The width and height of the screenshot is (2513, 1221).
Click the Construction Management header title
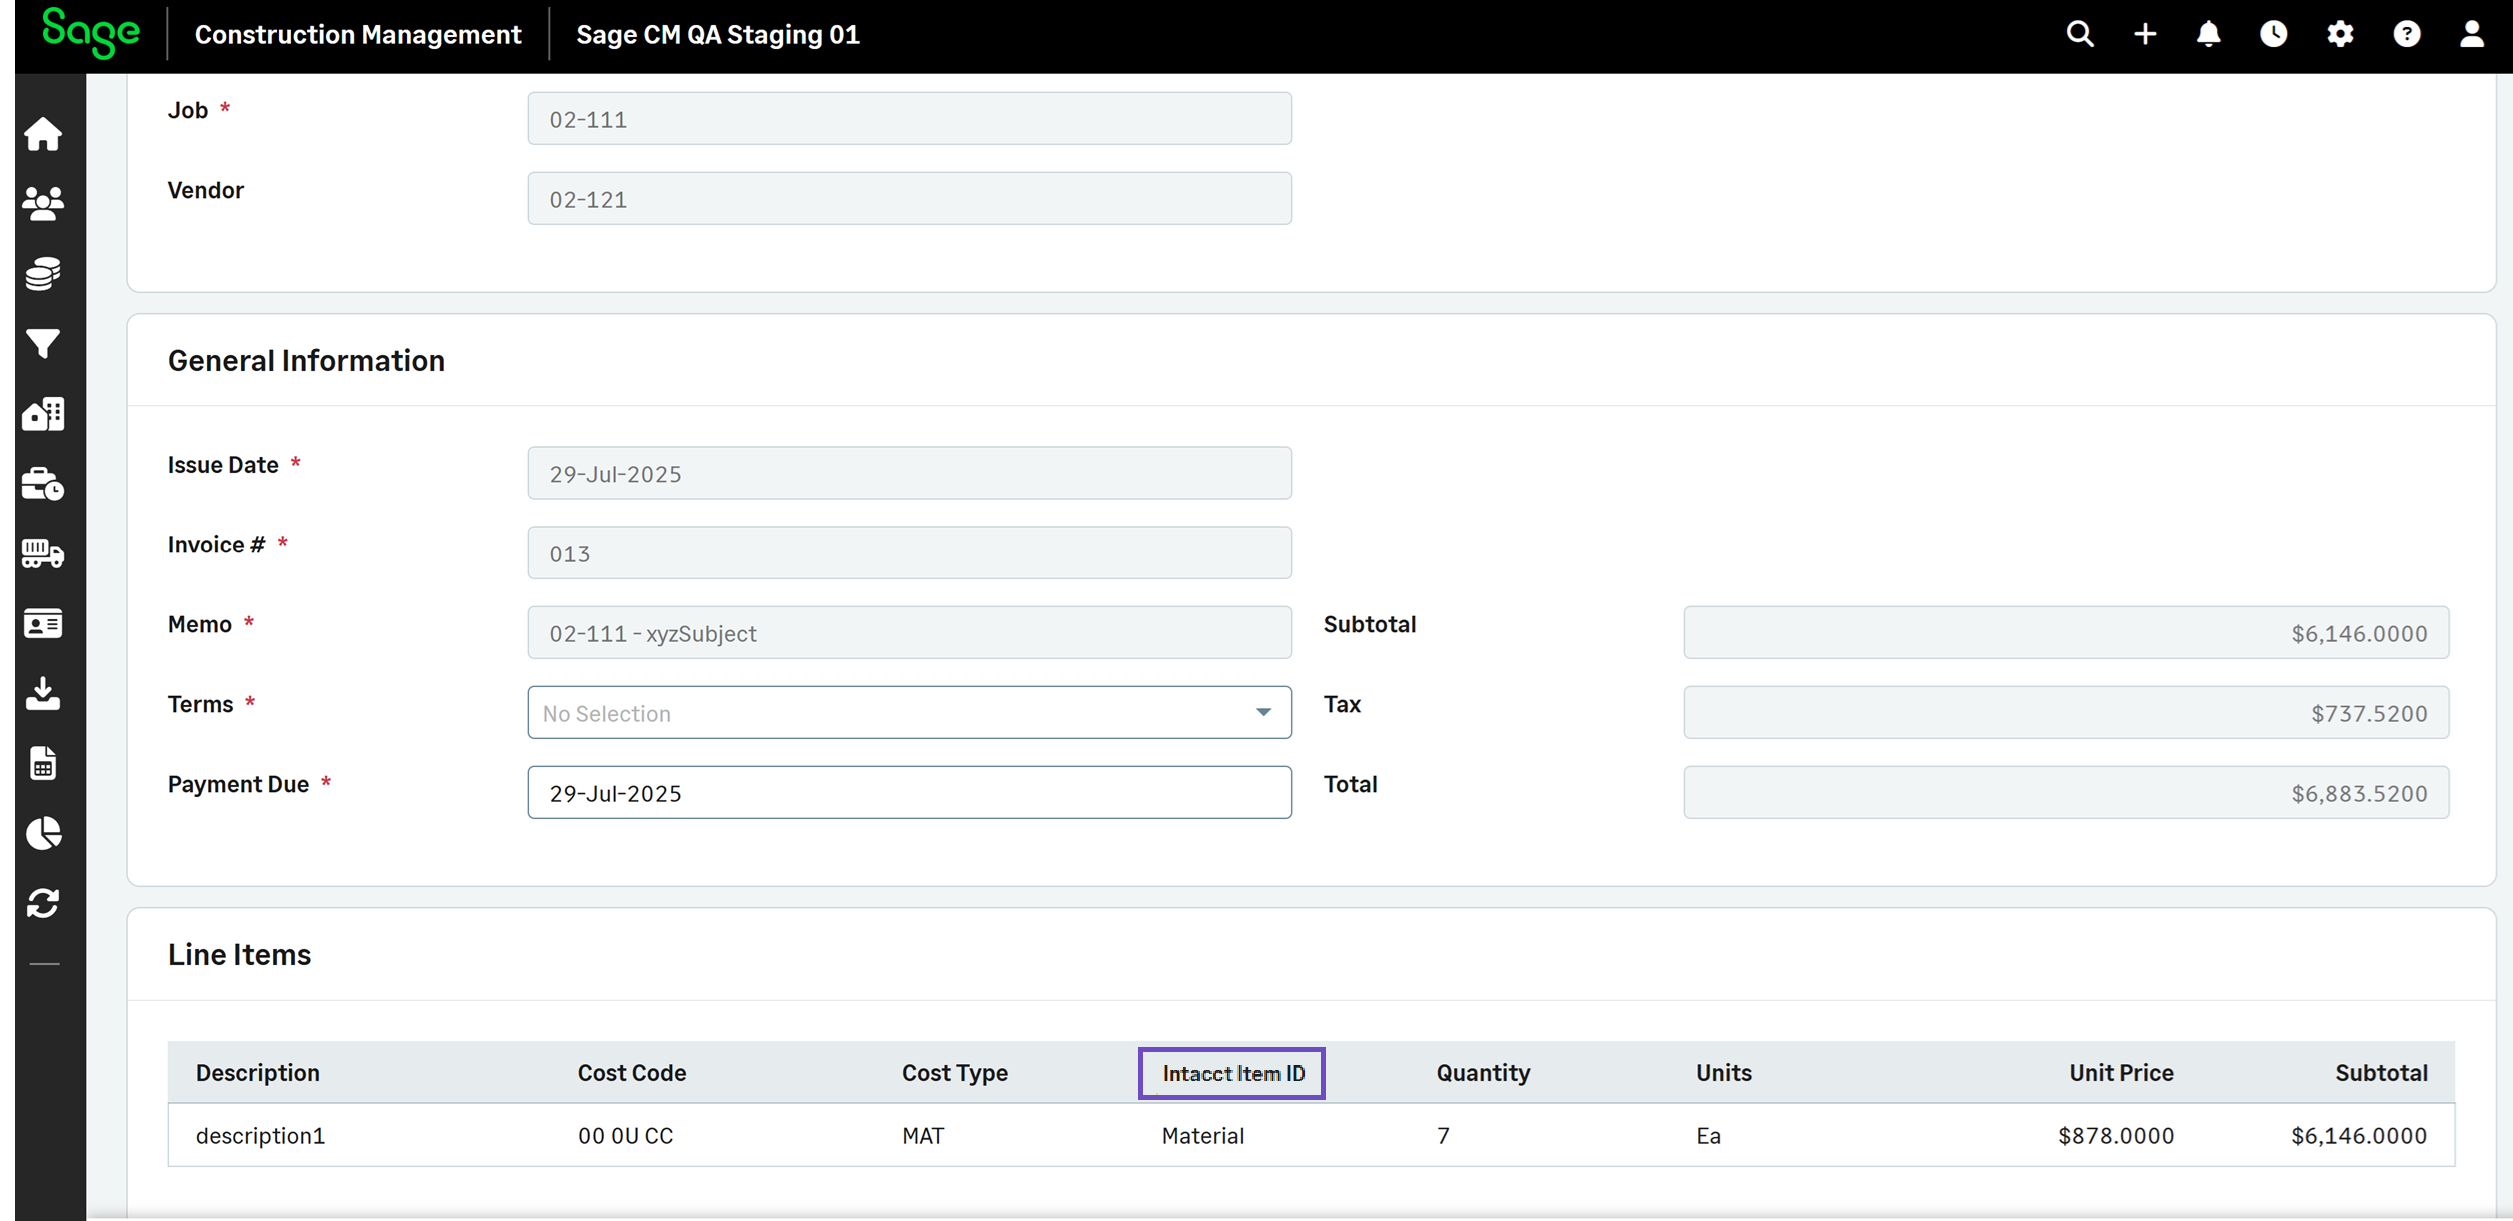[358, 35]
